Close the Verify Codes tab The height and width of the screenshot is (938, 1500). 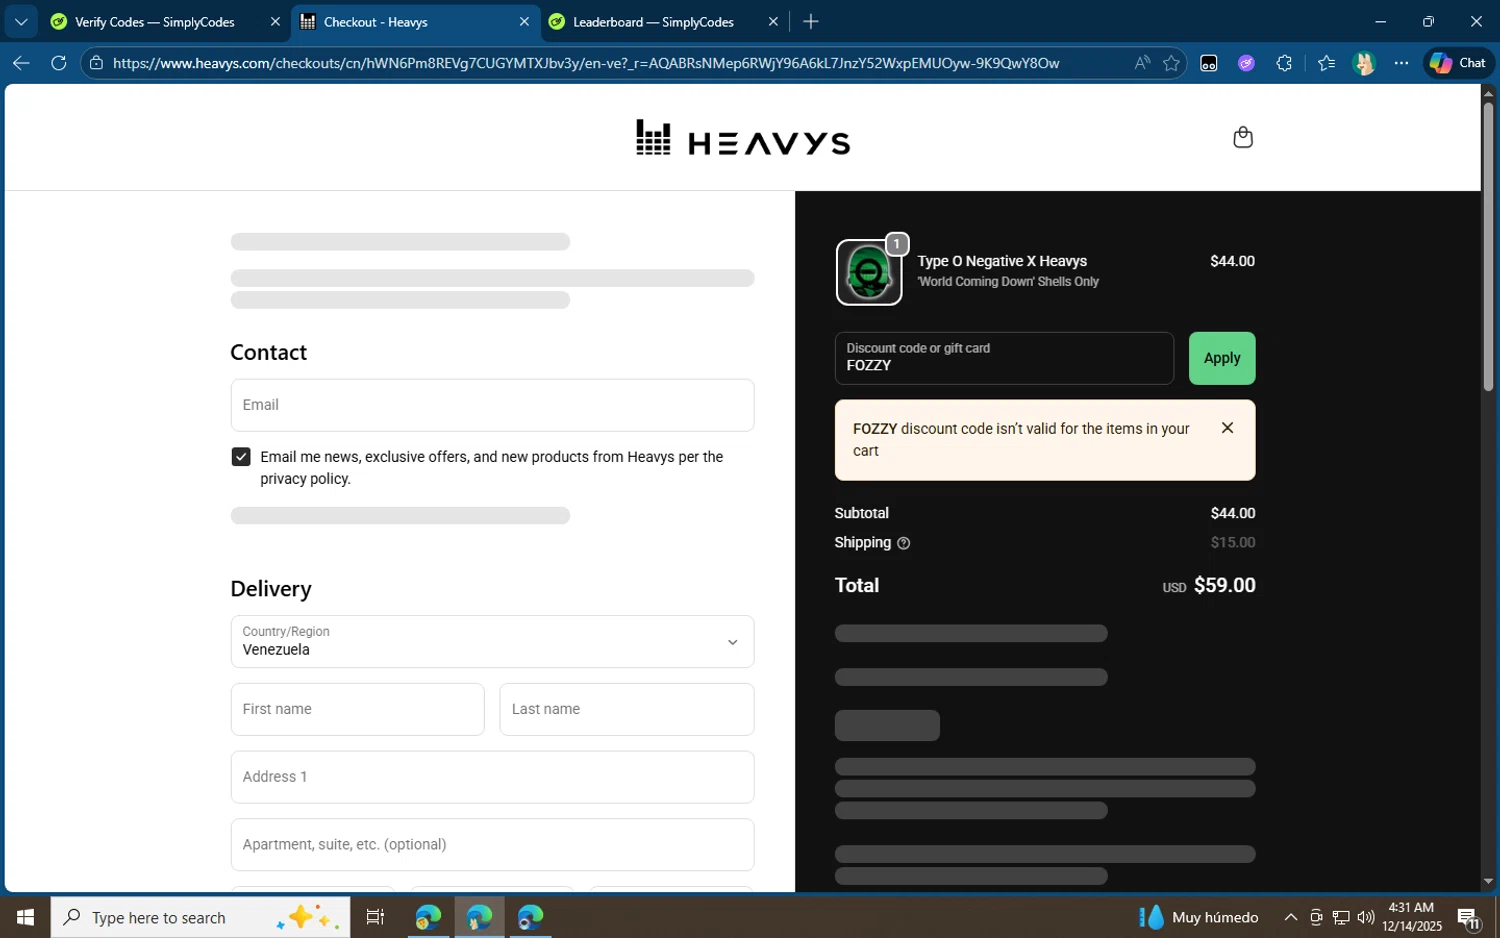275,22
